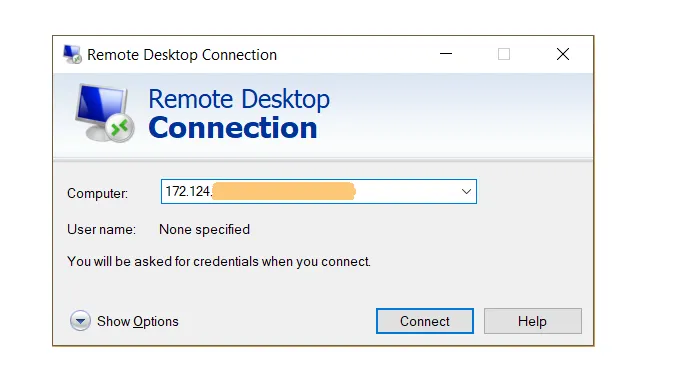Open Help for Remote Desktop

click(x=533, y=321)
